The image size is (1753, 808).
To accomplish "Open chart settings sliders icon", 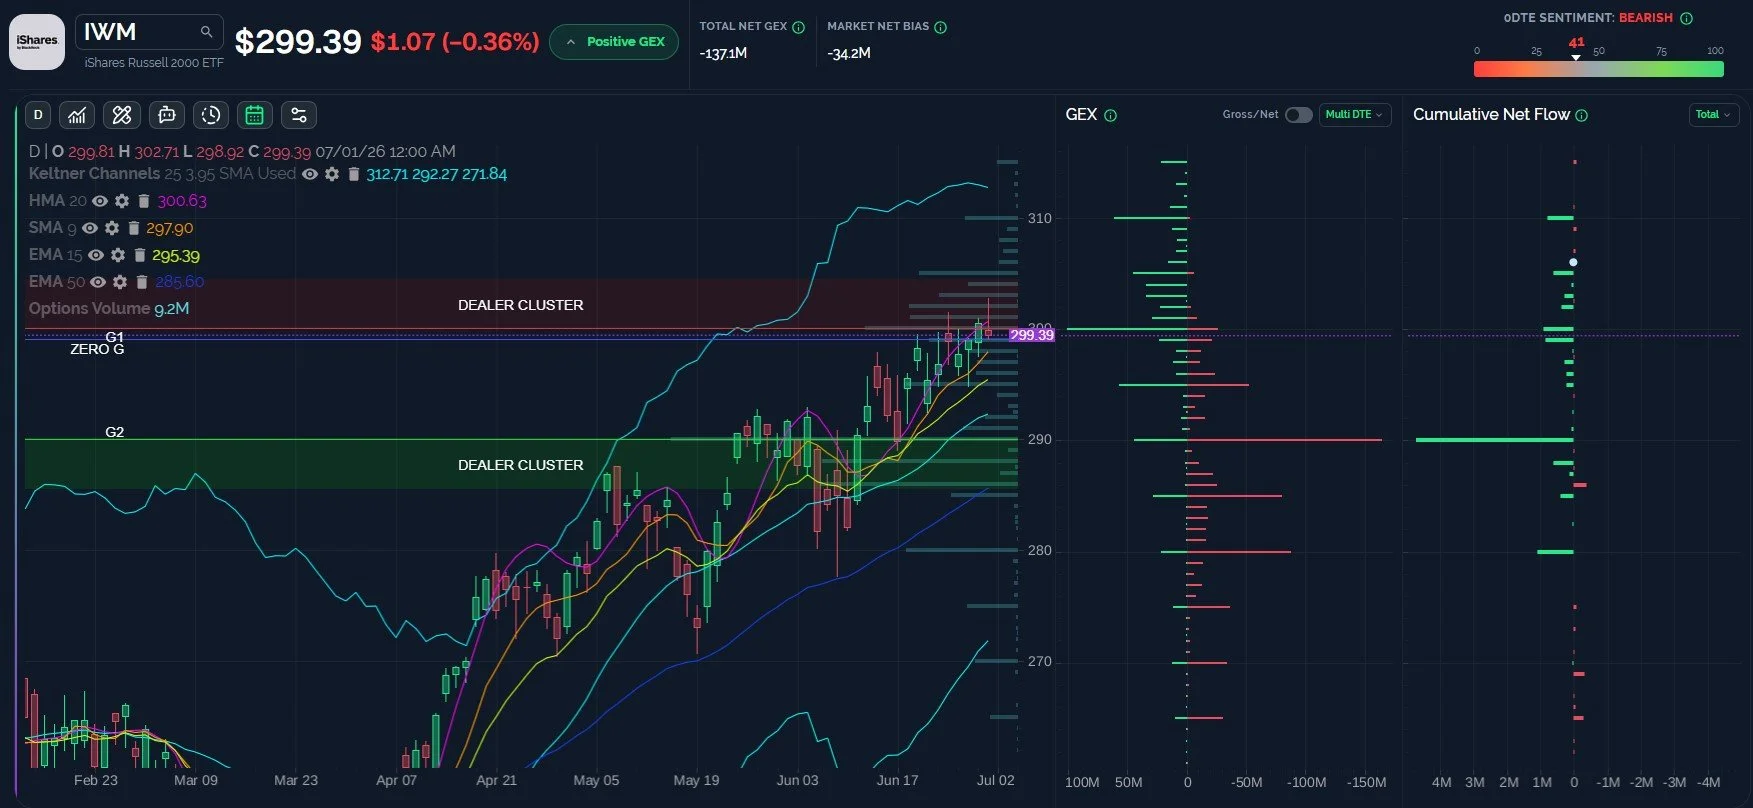I will click(x=299, y=115).
